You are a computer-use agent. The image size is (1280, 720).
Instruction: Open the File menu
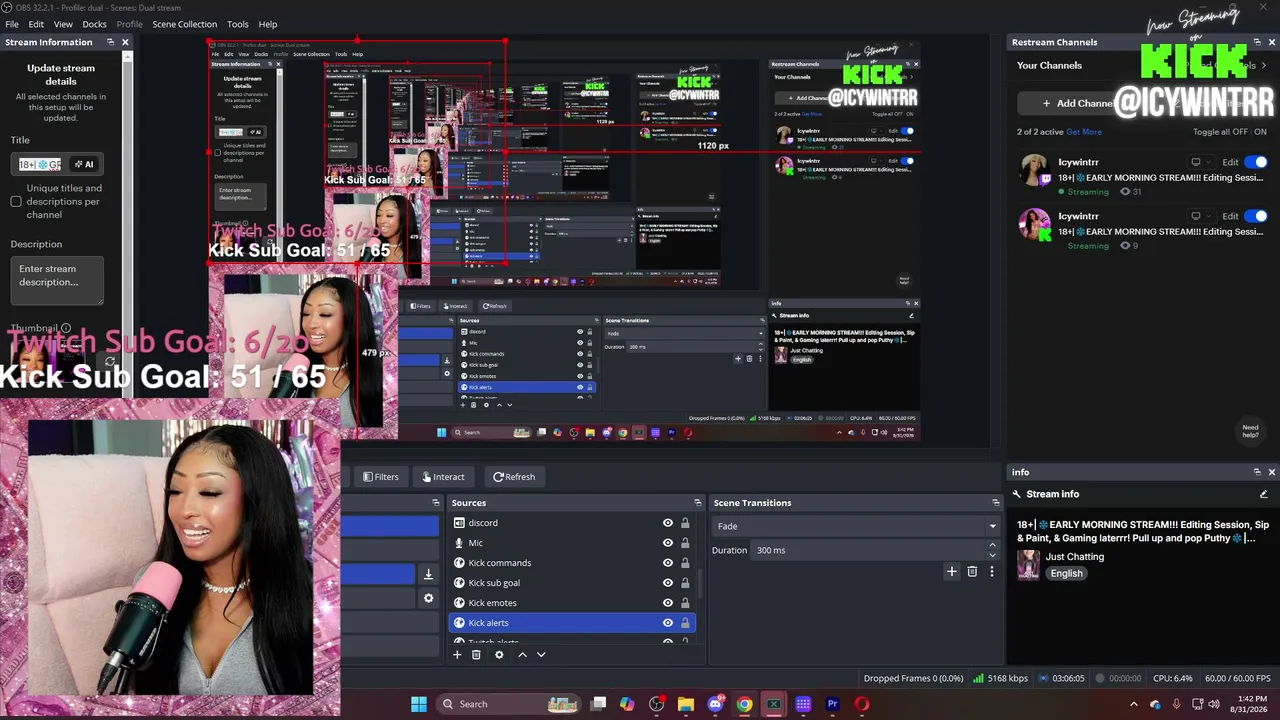[12, 24]
